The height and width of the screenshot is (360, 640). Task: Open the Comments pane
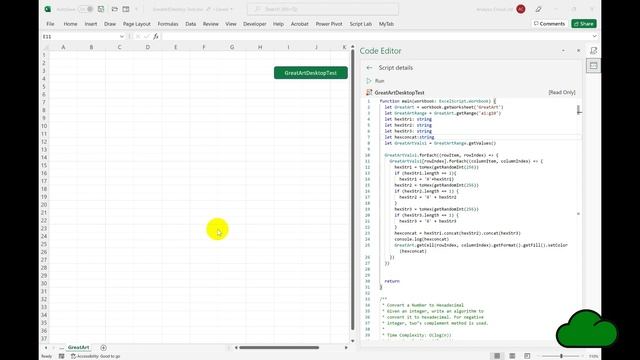click(549, 24)
